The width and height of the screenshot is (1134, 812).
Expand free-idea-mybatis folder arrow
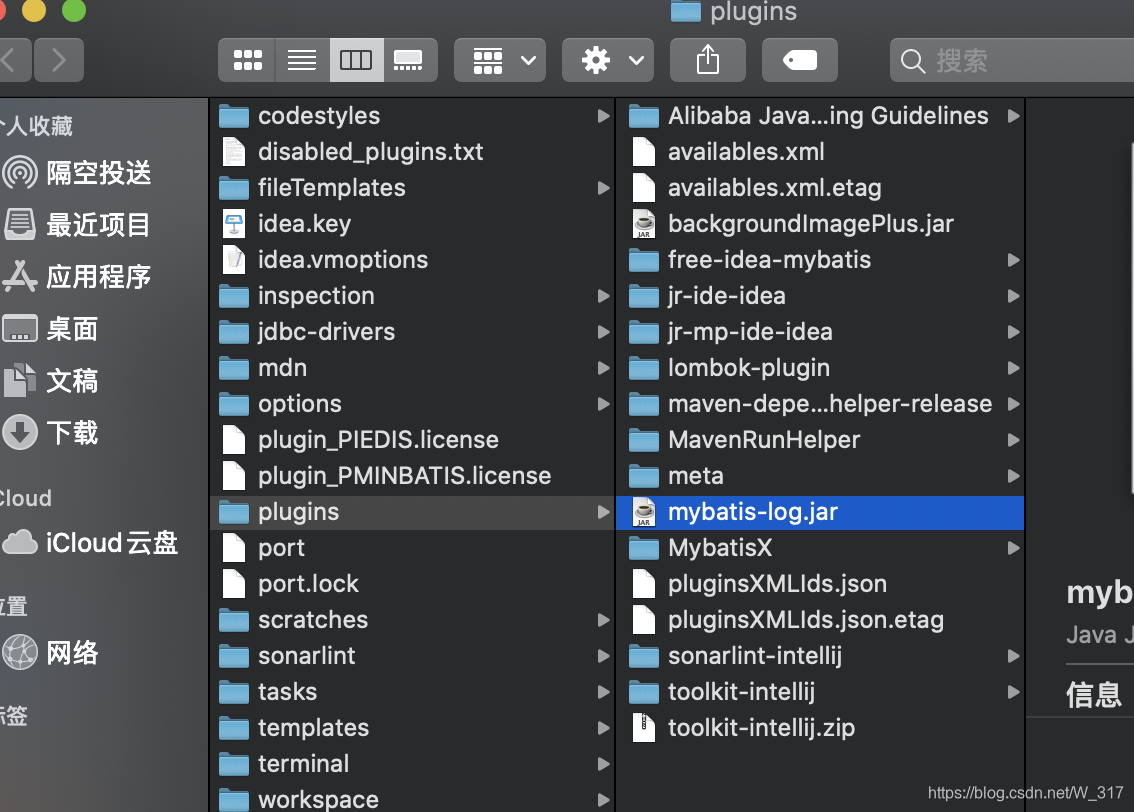click(x=1013, y=260)
